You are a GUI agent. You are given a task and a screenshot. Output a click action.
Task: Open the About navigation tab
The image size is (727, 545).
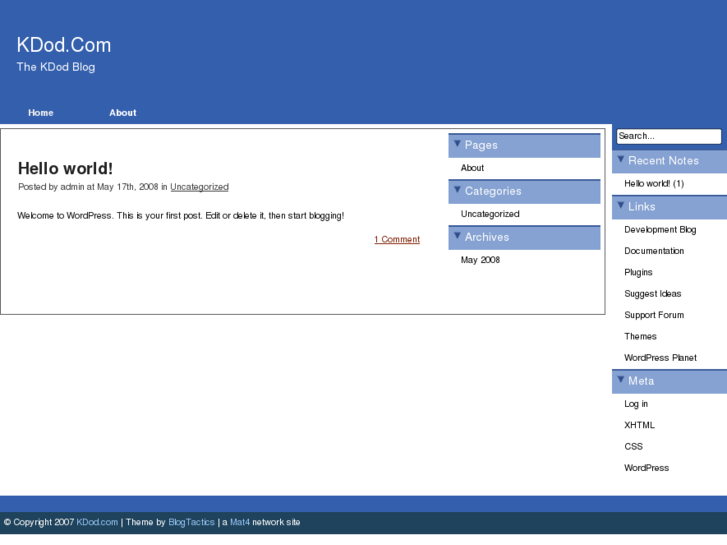(123, 113)
